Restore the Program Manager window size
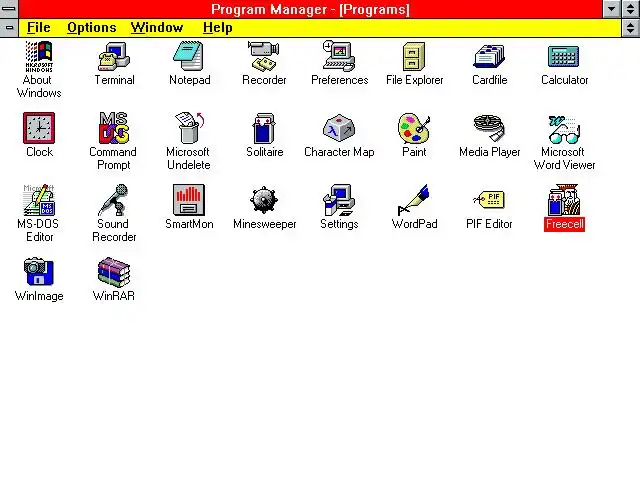The image size is (640, 480). click(631, 9)
